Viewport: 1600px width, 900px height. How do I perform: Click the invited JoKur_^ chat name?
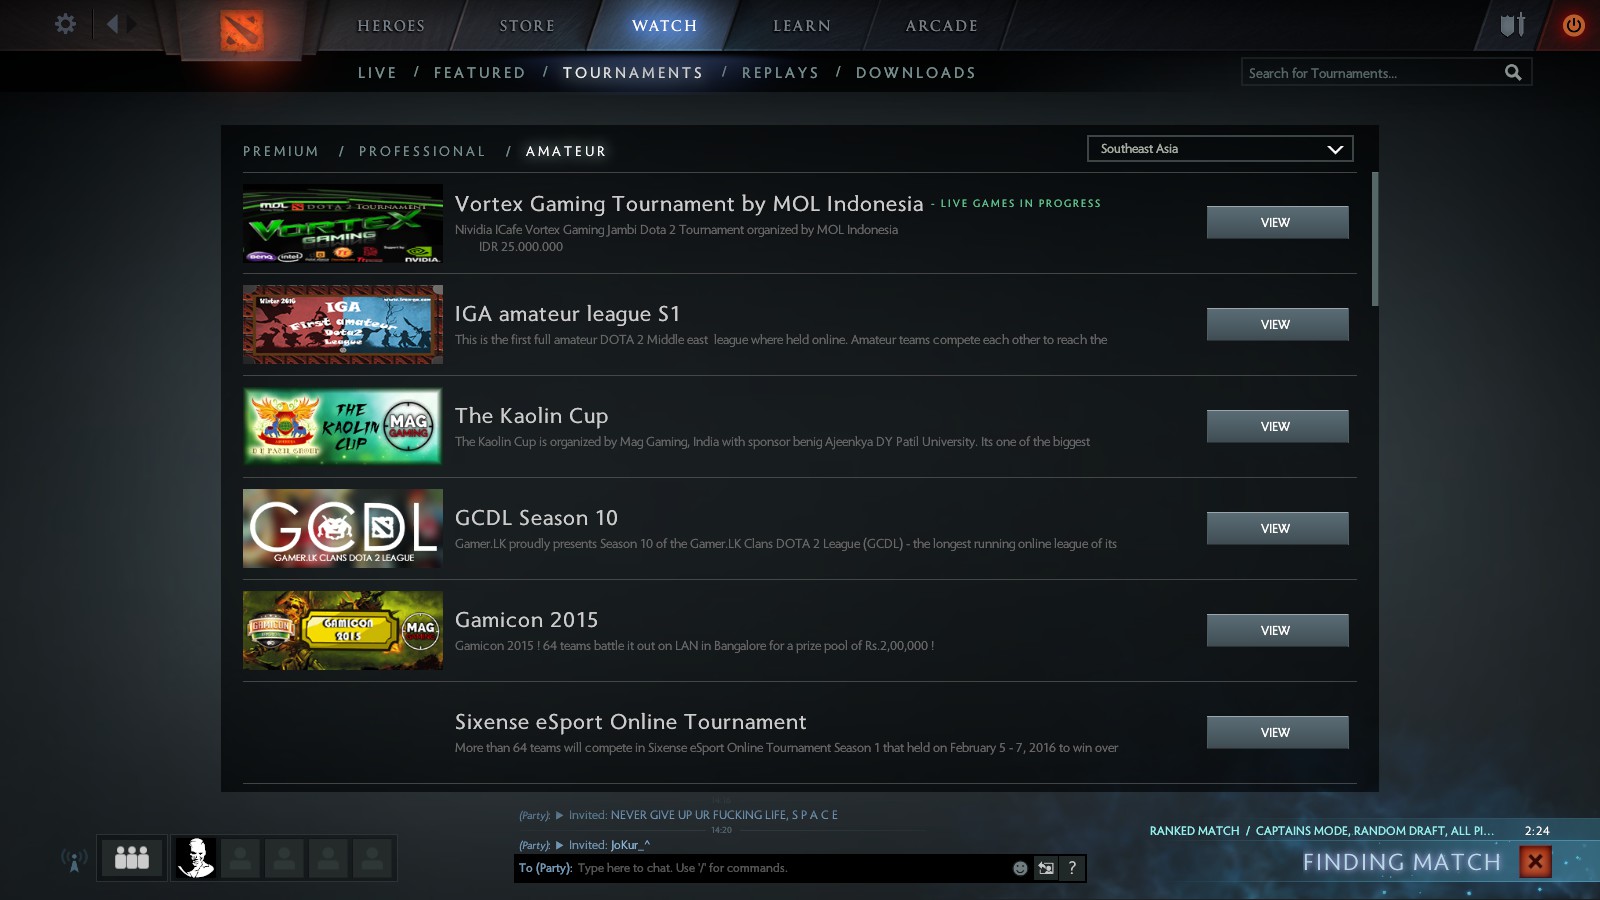click(630, 845)
